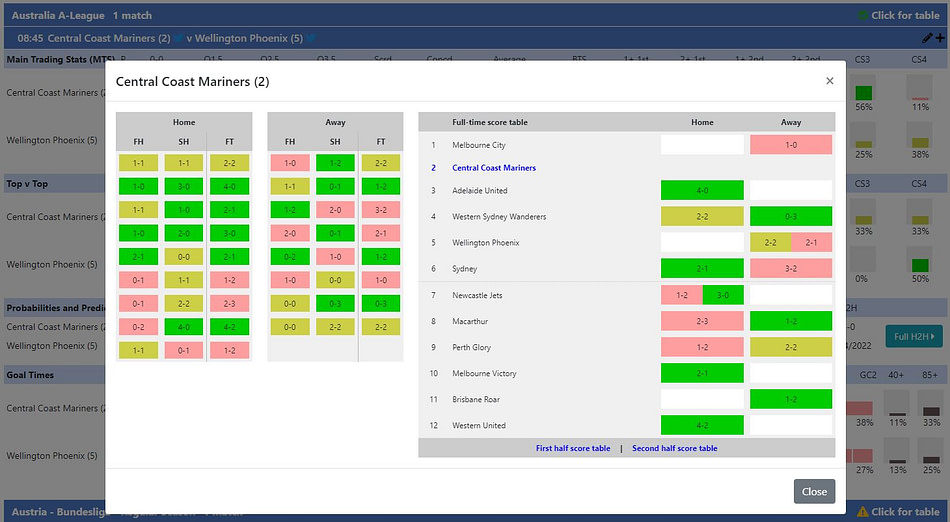The image size is (950, 522).
Task: Click the green circle icon for A-League table
Action: (863, 15)
